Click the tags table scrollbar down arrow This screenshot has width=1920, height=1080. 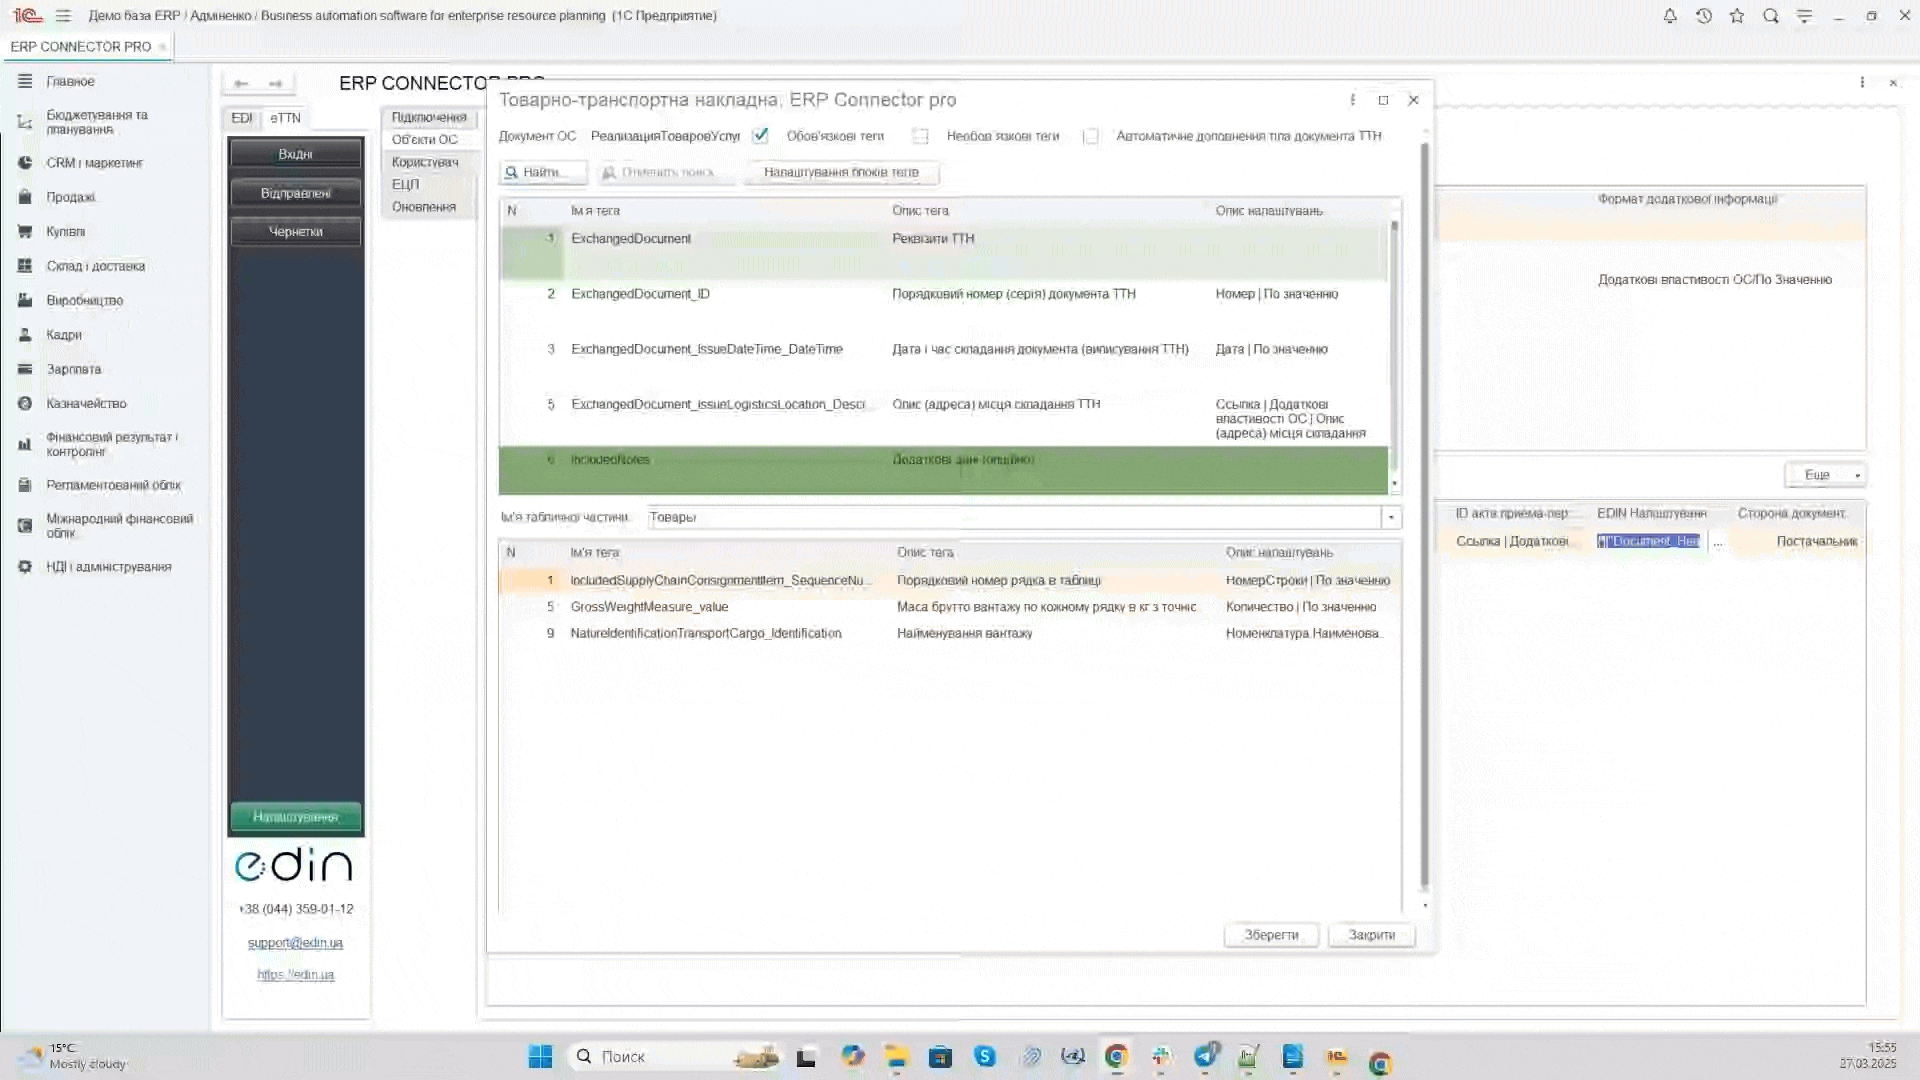click(x=1395, y=484)
